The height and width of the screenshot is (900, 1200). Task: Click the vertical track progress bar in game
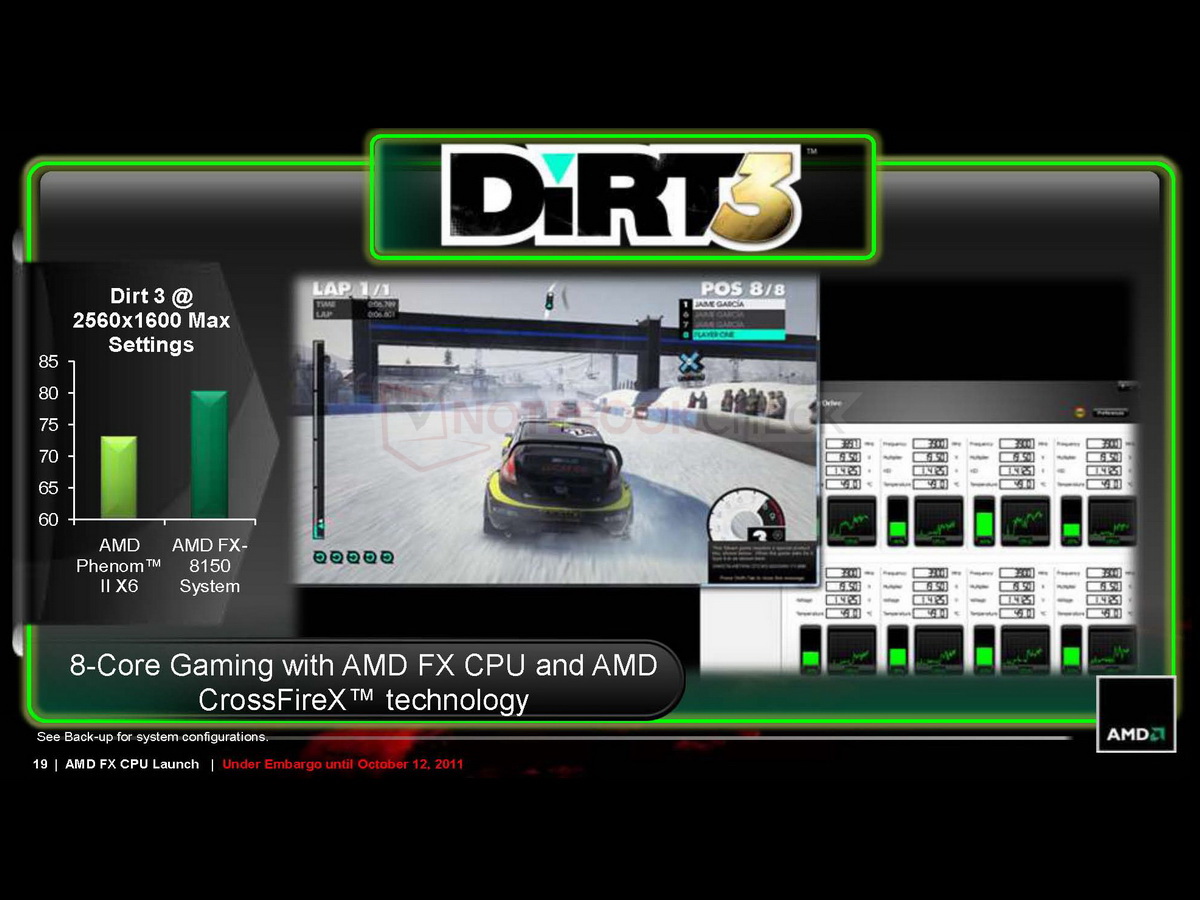point(320,440)
